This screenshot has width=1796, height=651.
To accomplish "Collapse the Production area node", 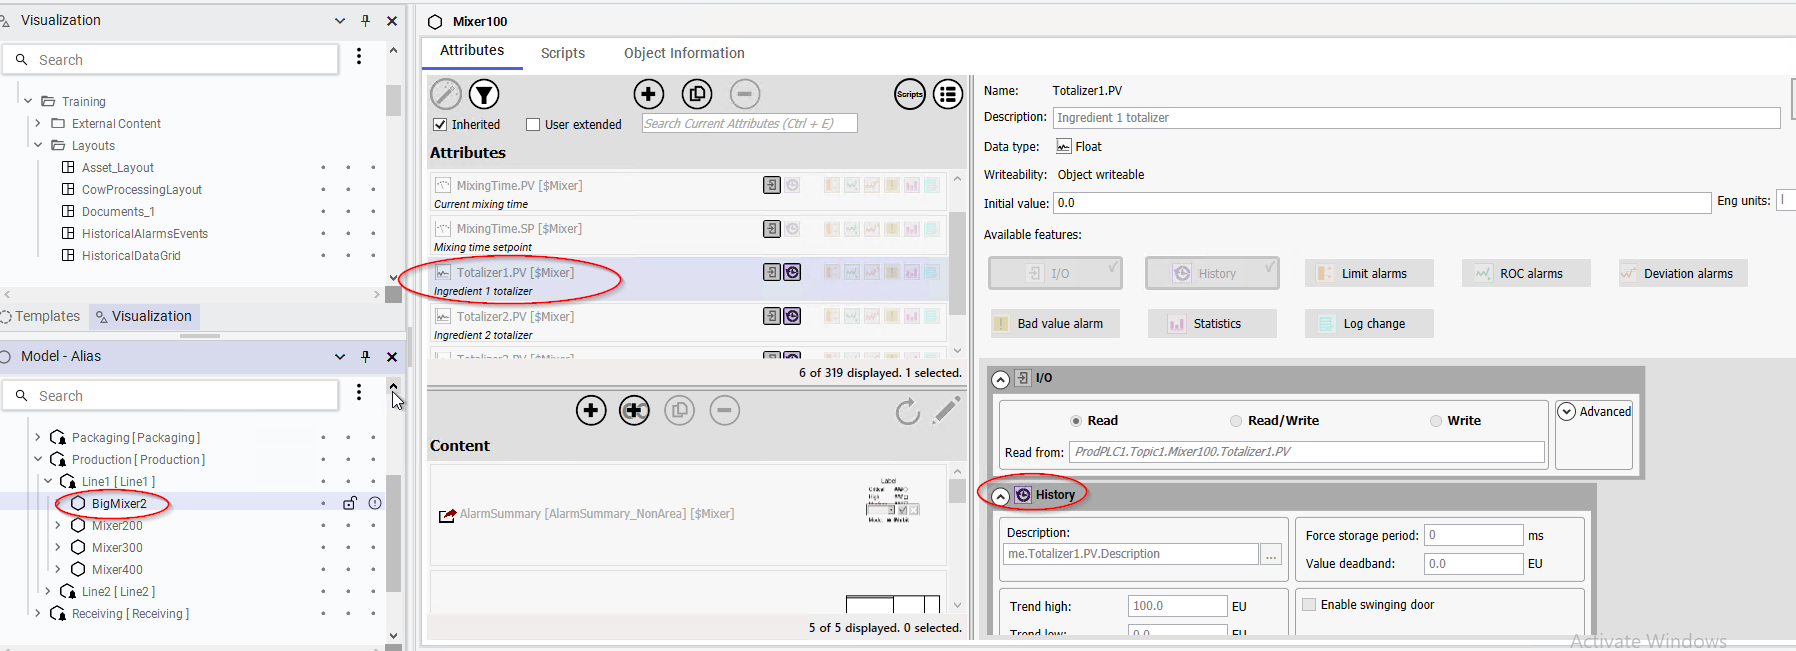I will 38,459.
